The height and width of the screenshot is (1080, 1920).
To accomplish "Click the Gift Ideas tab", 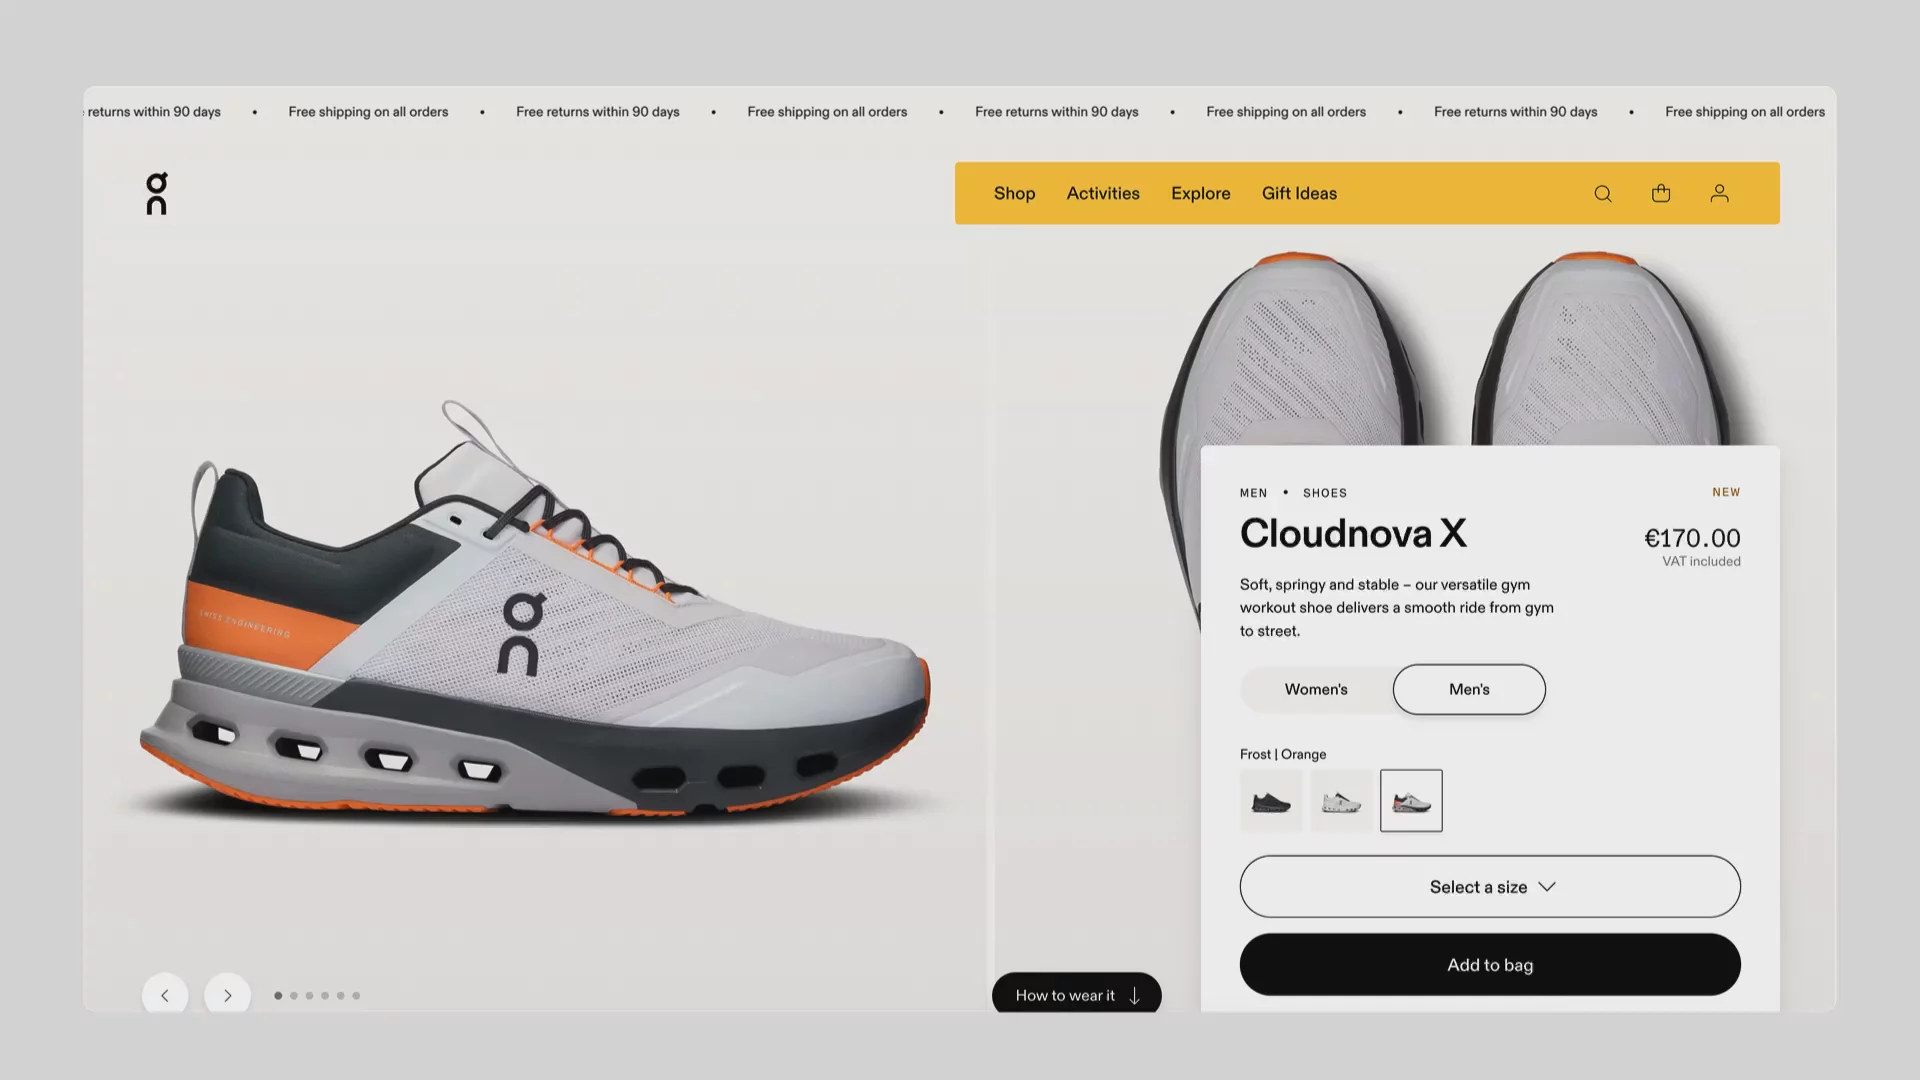I will pyautogui.click(x=1300, y=193).
